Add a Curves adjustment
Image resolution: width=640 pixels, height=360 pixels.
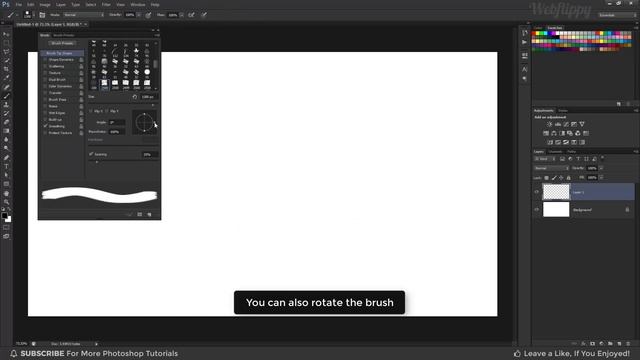(566, 124)
